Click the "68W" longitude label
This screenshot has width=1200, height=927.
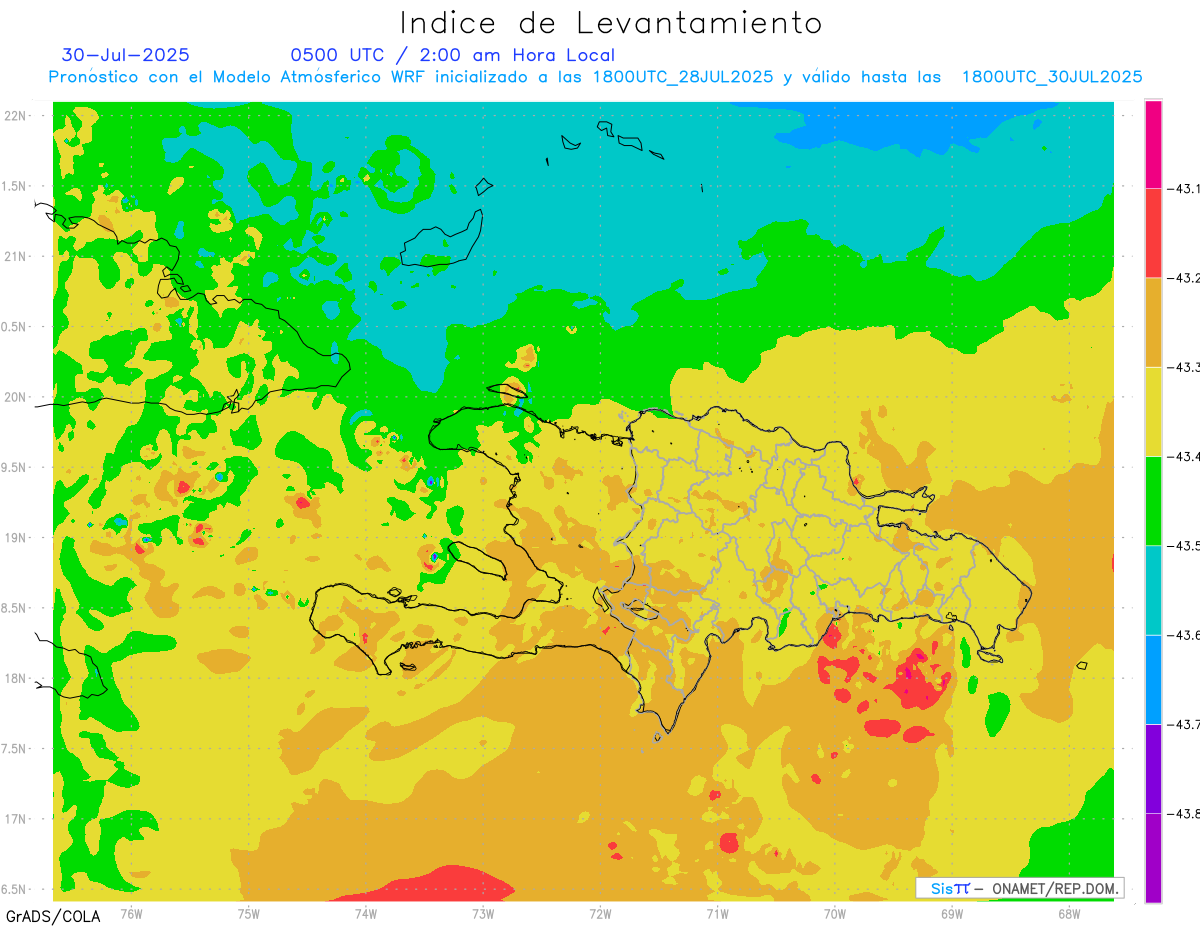coord(1069,913)
